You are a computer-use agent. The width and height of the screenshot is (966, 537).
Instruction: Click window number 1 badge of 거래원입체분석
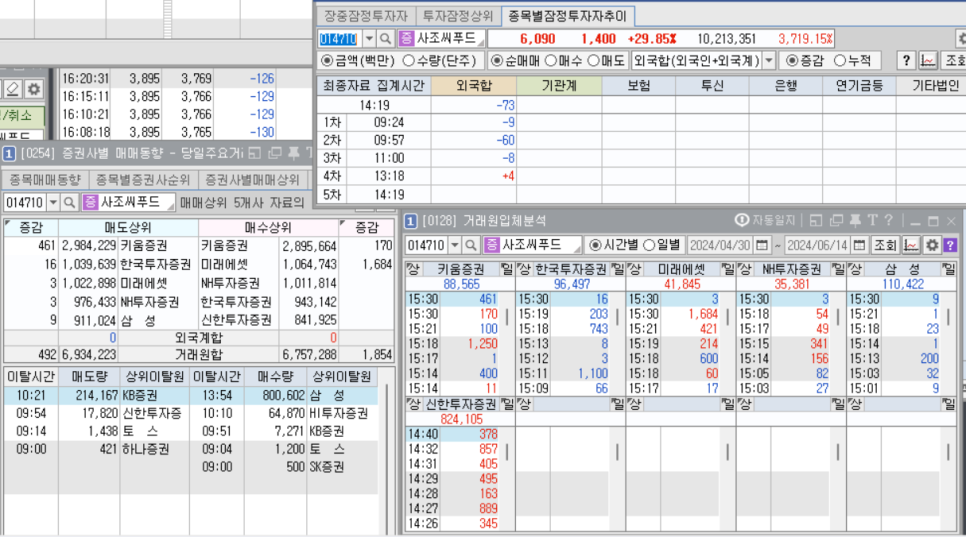411,220
